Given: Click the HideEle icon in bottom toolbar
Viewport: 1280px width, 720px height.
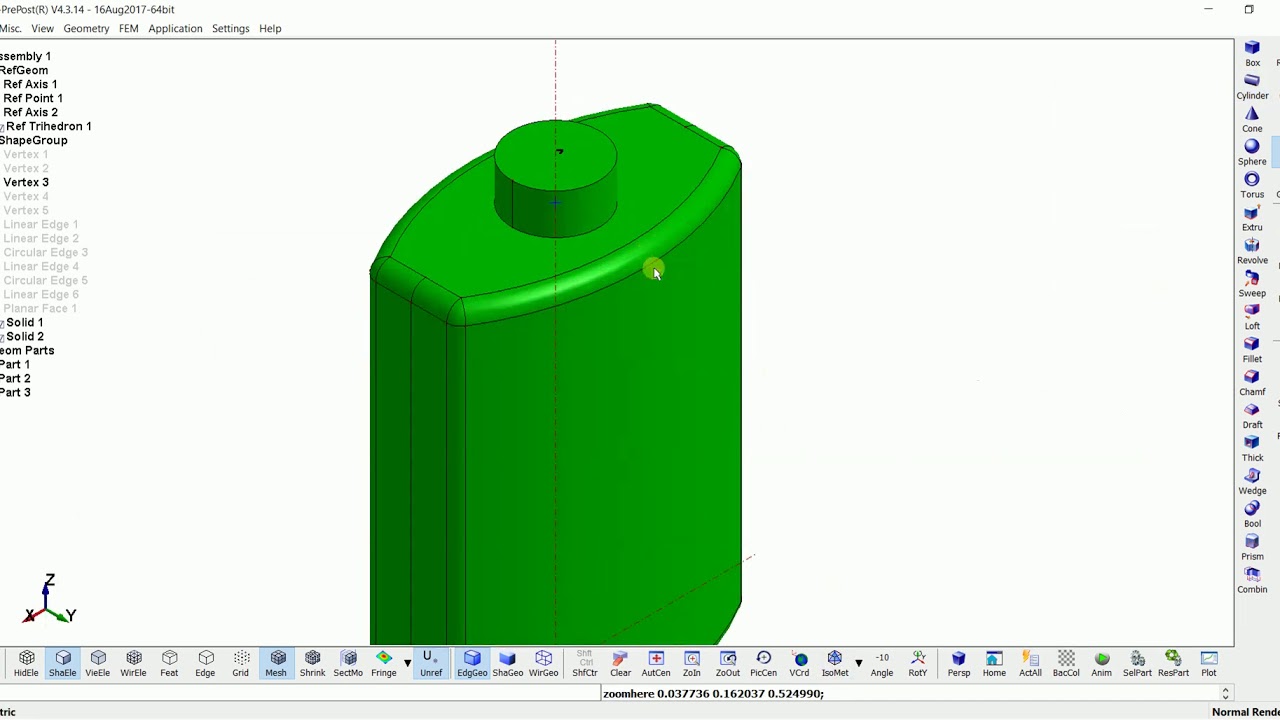Looking at the screenshot, I should point(27,664).
